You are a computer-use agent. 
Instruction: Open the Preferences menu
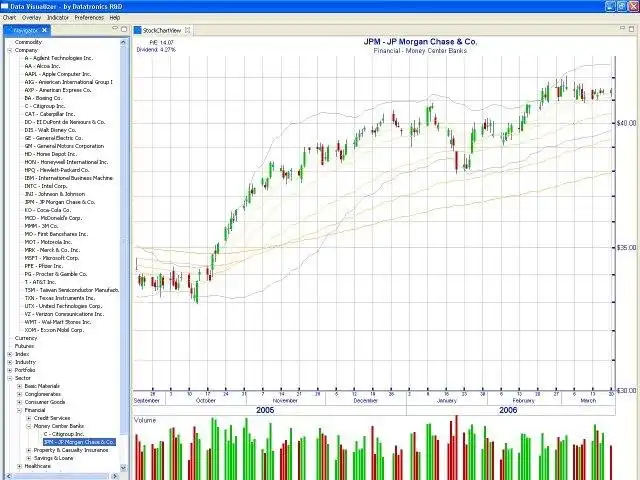tap(89, 18)
